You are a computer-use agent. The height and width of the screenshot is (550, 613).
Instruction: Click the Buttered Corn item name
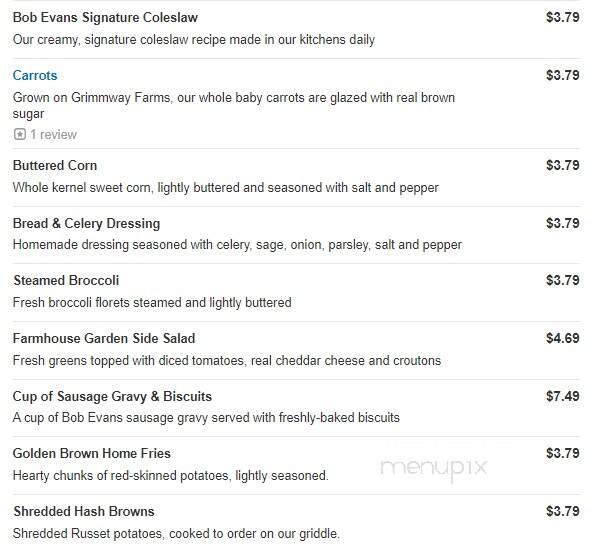coord(55,165)
